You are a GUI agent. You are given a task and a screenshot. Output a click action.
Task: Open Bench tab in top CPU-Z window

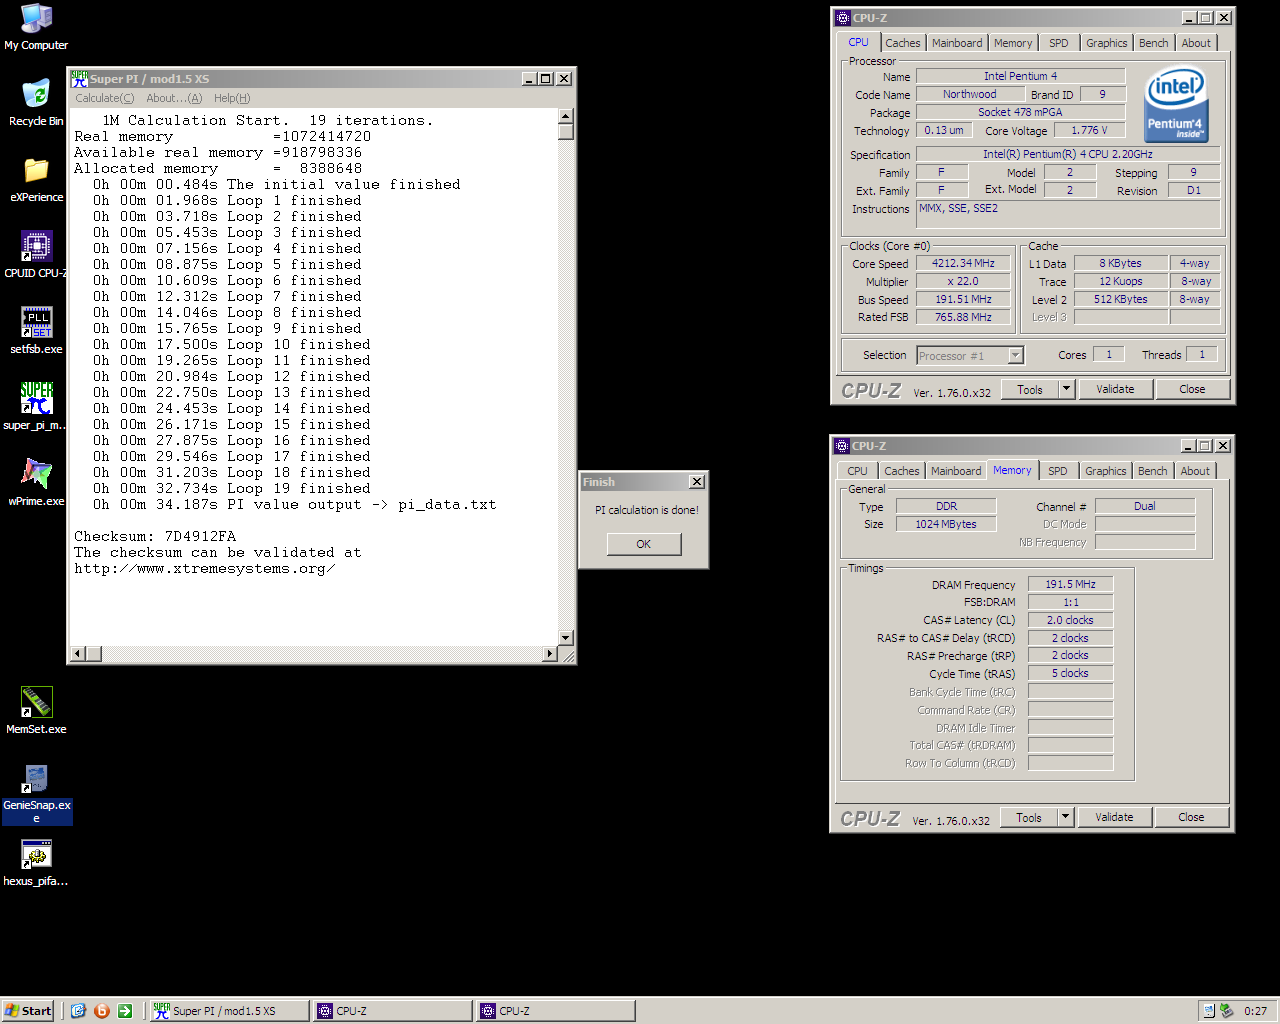1154,43
